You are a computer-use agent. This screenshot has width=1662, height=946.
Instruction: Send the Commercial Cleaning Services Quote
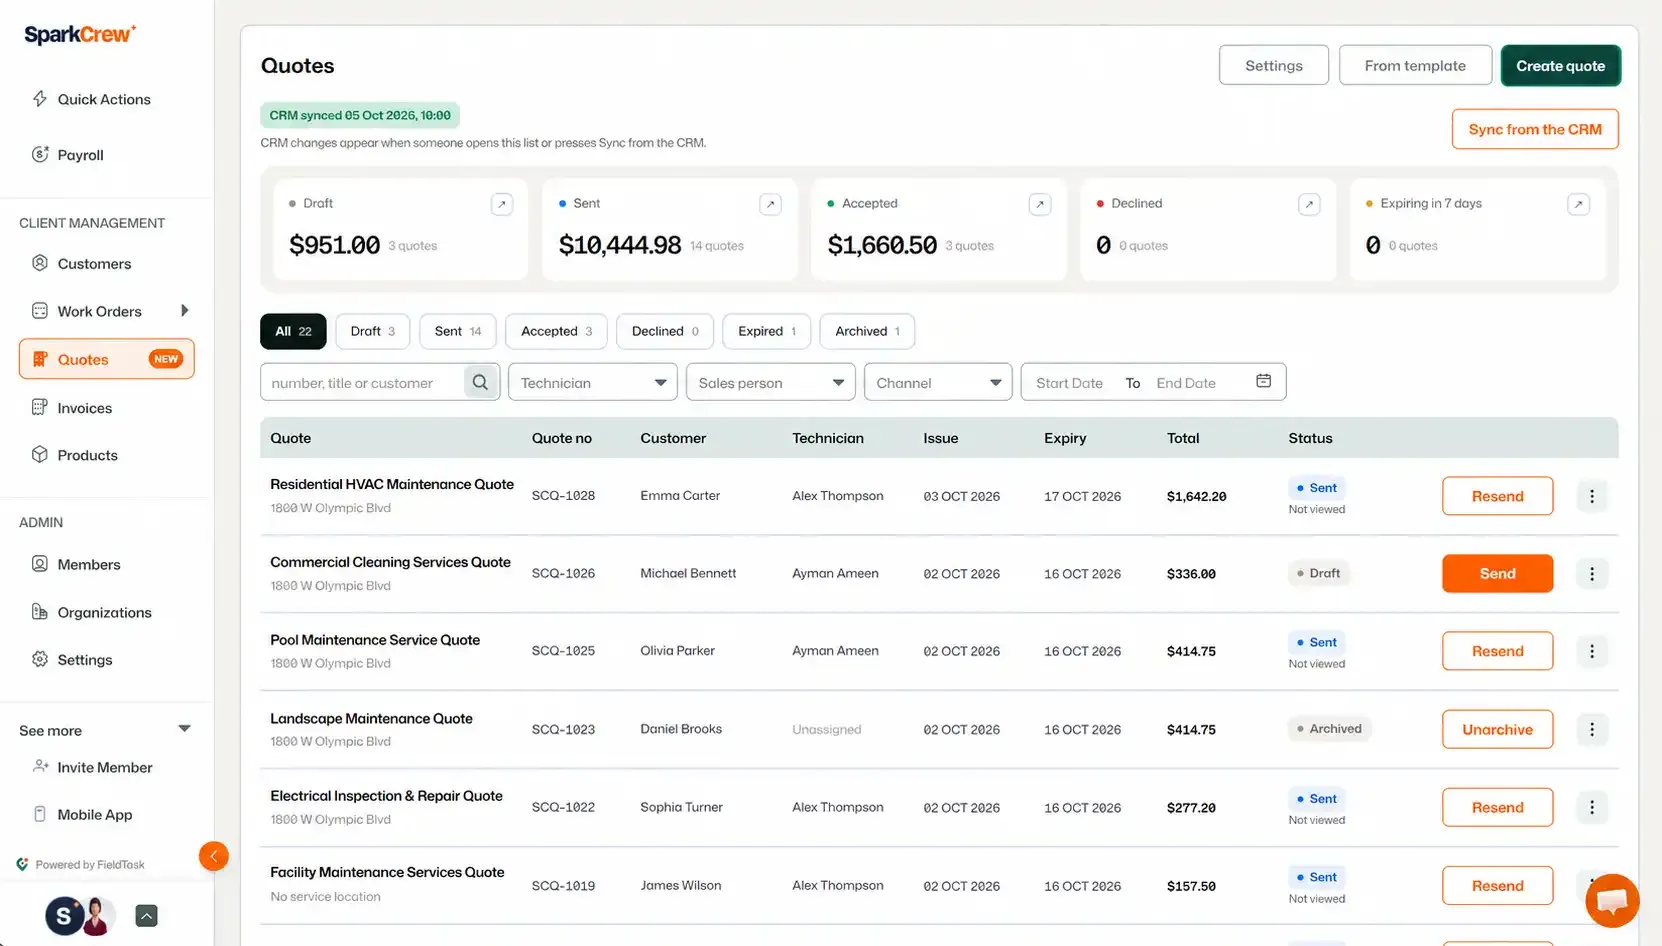click(1497, 573)
